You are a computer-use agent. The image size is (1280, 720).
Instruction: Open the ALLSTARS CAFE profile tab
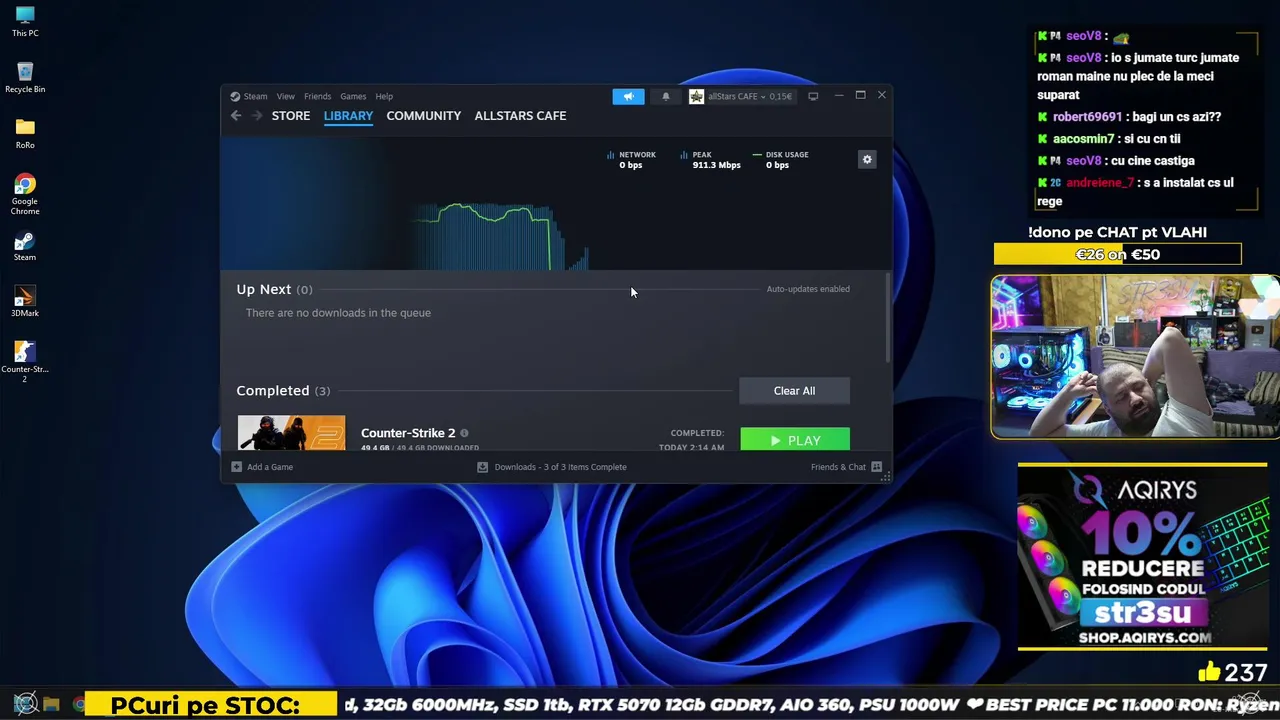pos(520,116)
